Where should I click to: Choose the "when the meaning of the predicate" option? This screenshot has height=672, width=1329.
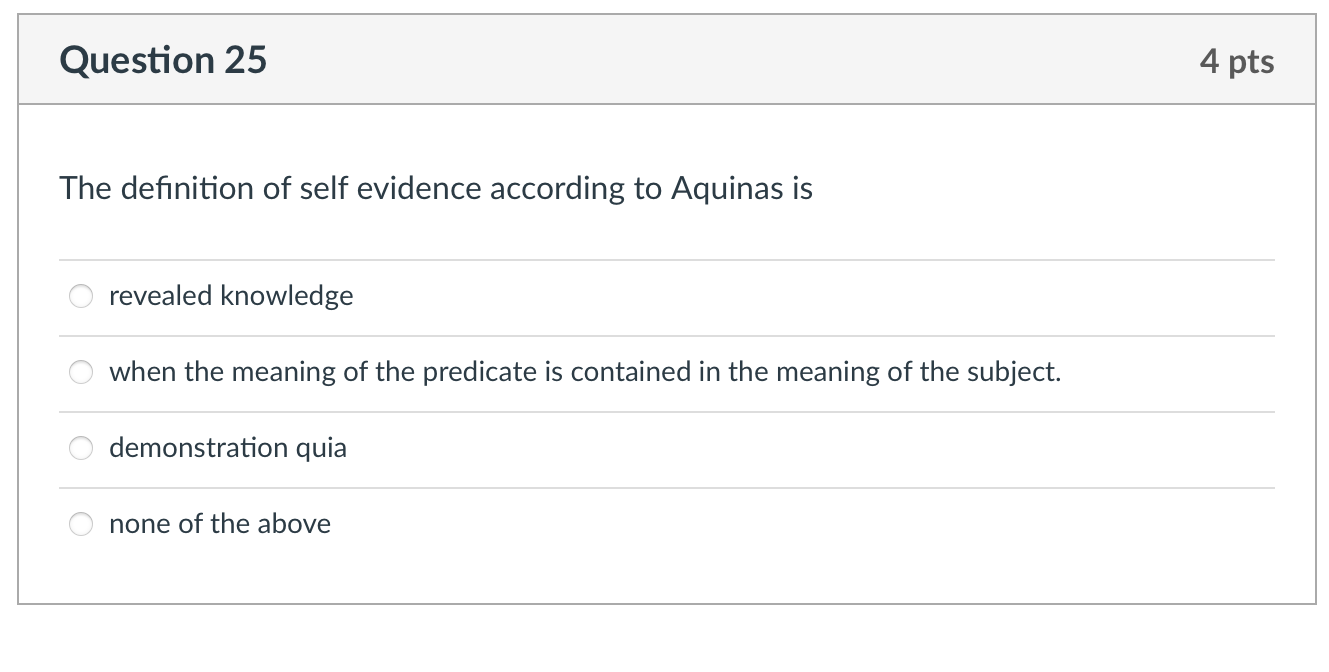81,372
